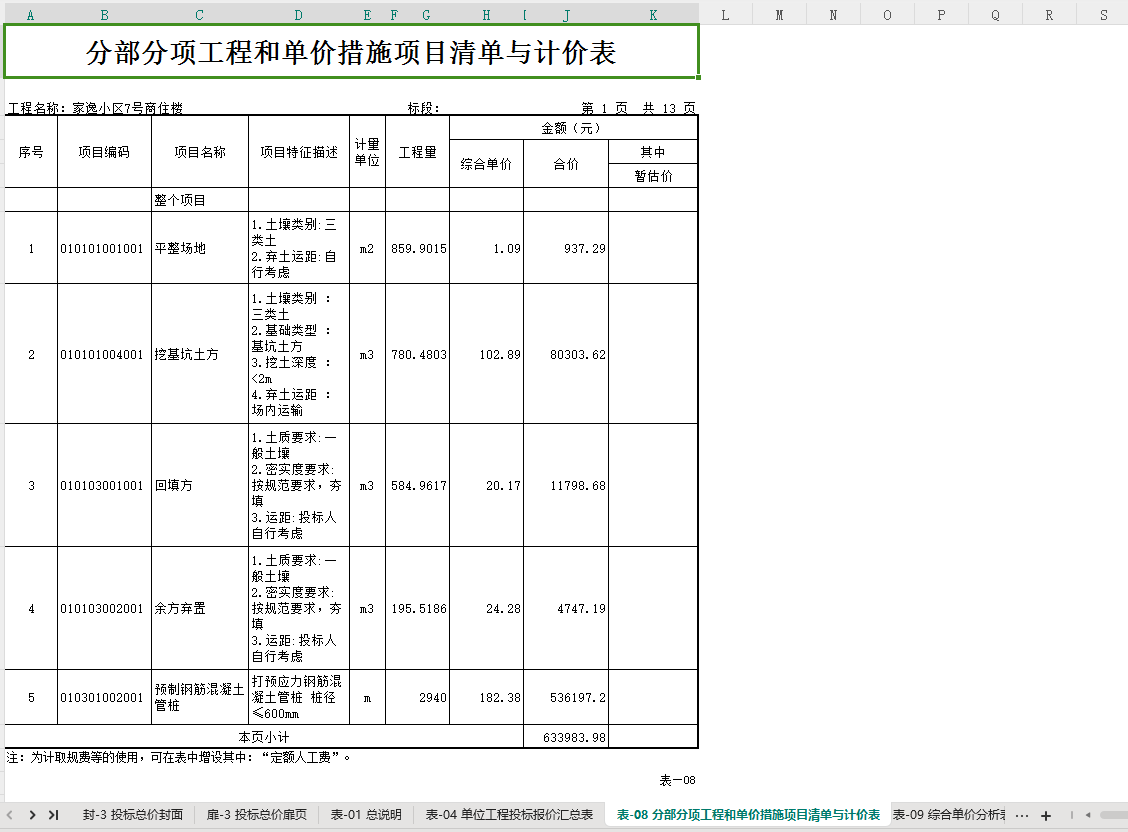Click unit price cell 20.17
This screenshot has height=832, width=1128.
tap(486, 485)
